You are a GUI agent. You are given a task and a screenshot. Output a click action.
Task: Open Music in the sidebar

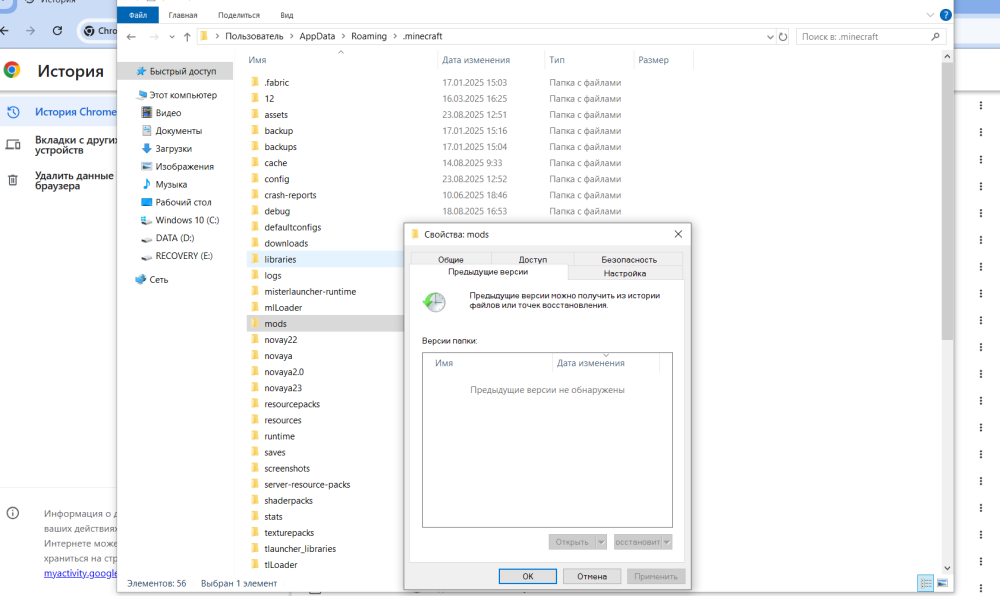[x=164, y=184]
